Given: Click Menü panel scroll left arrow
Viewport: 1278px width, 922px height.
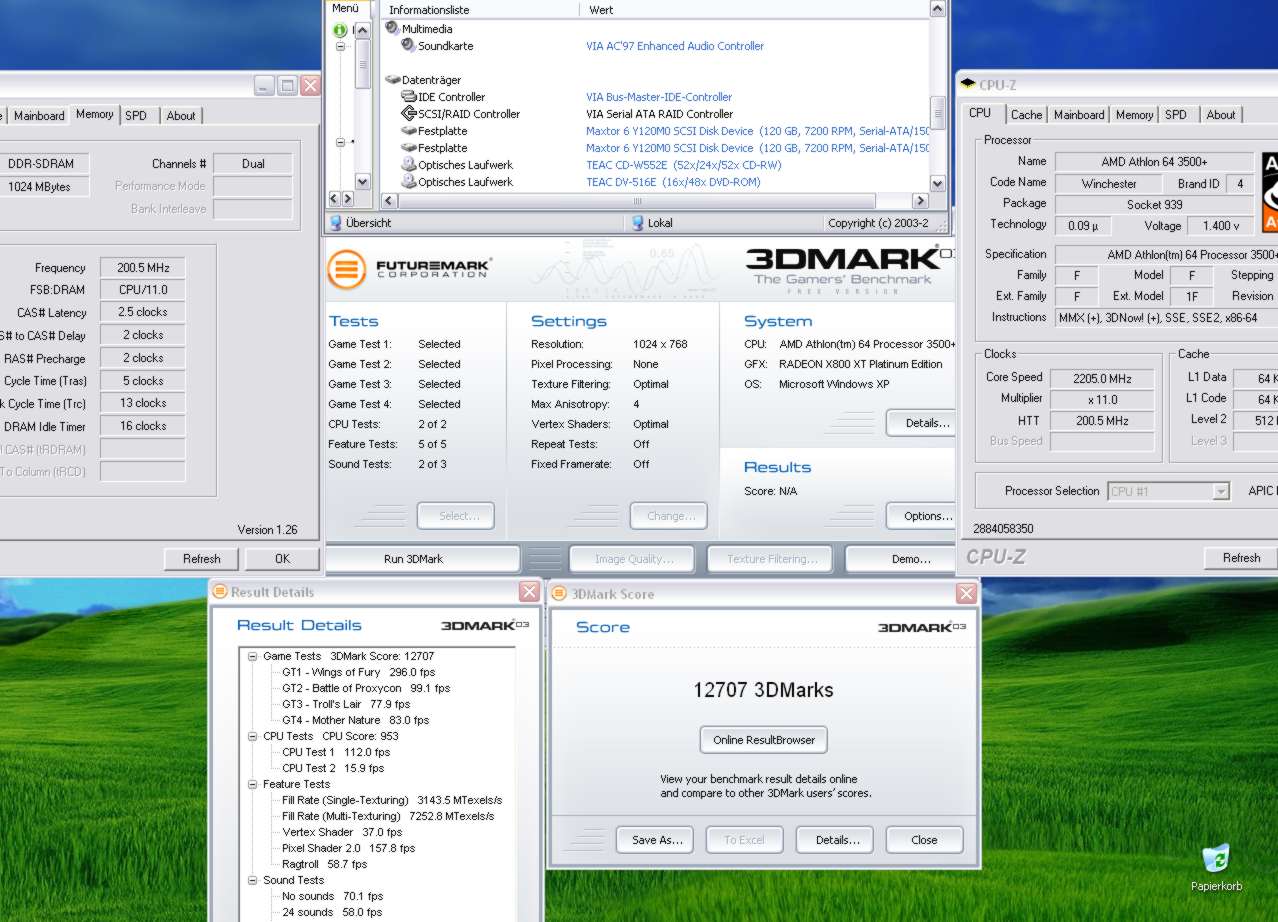Looking at the screenshot, I should tap(335, 199).
